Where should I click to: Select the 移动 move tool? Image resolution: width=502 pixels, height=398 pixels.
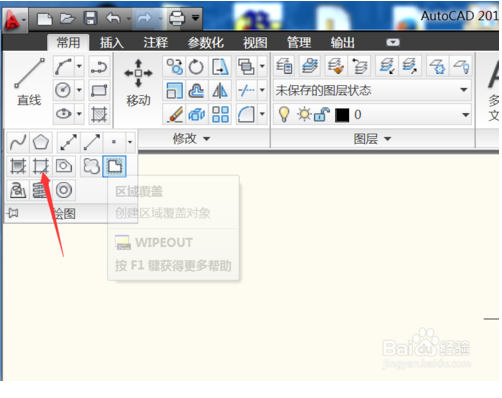pyautogui.click(x=138, y=83)
